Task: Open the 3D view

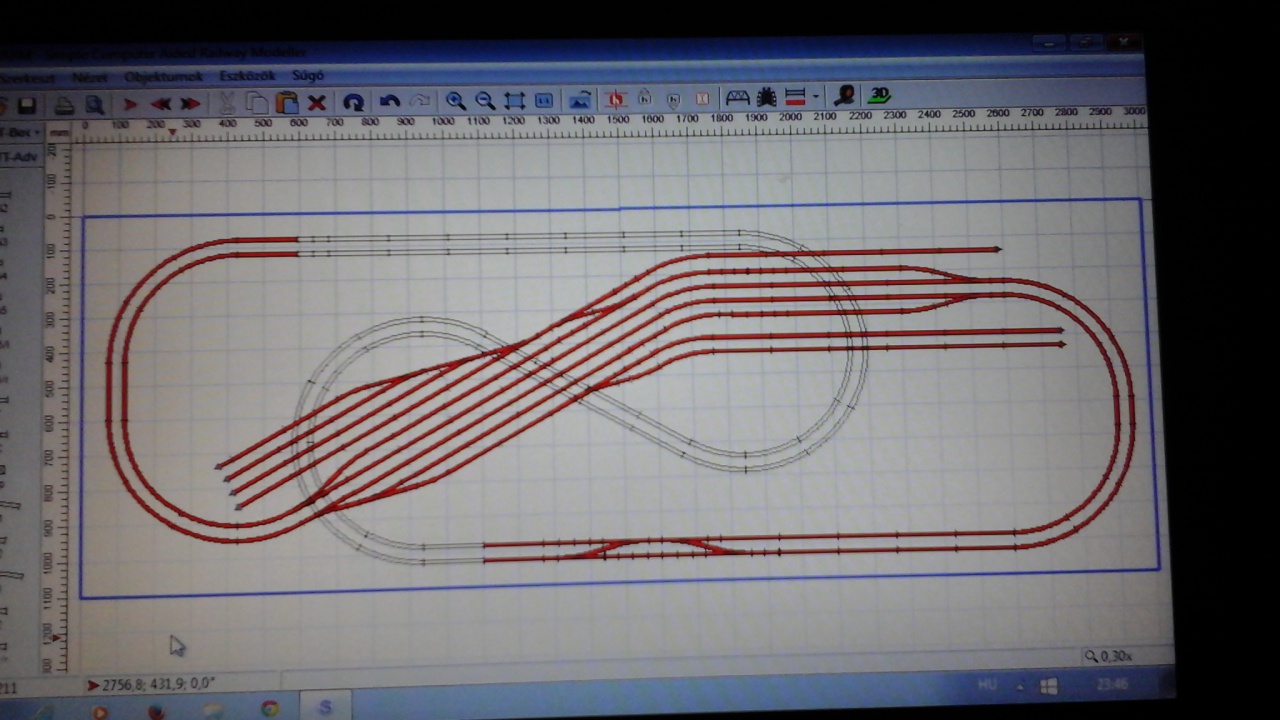Action: coord(879,95)
